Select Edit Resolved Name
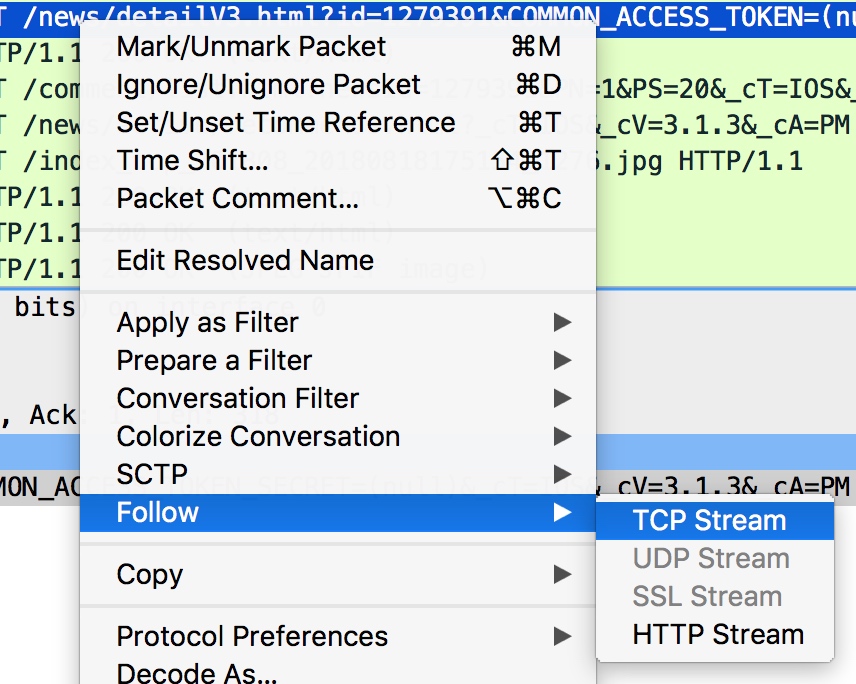 click(x=337, y=260)
